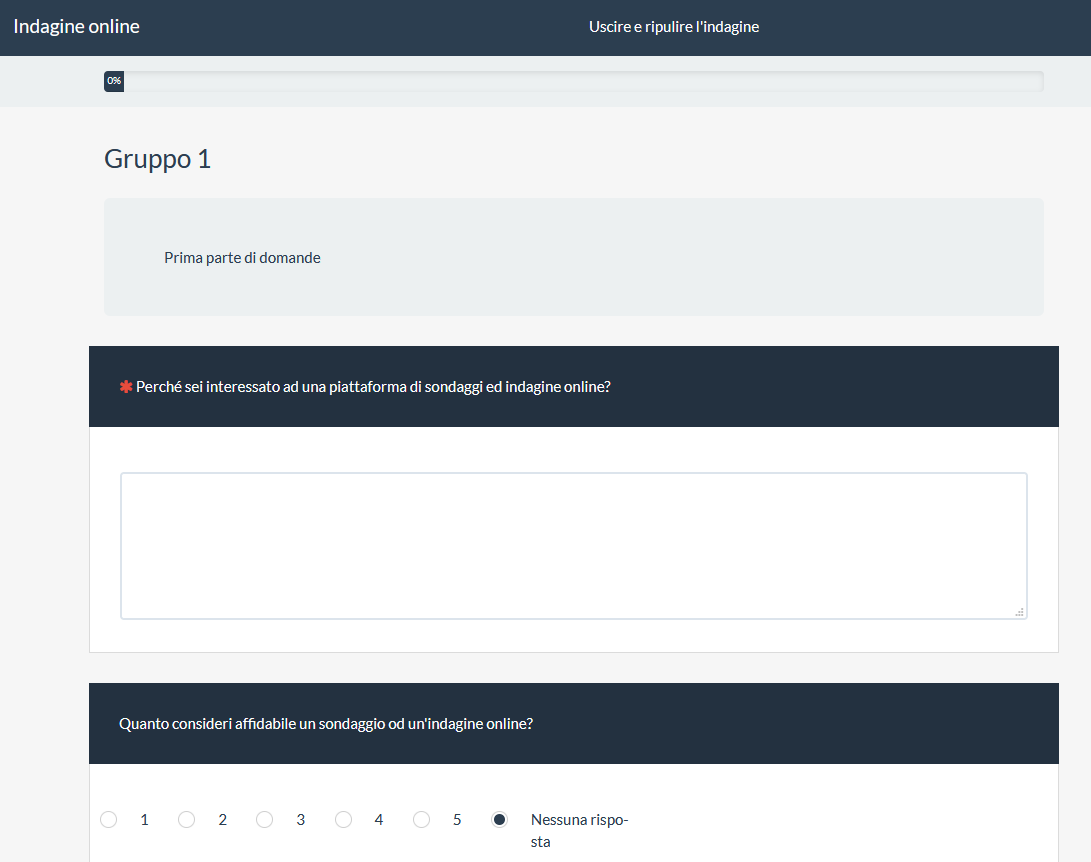Click 'Gruppo 1' heading text
1091x862 pixels.
[157, 159]
